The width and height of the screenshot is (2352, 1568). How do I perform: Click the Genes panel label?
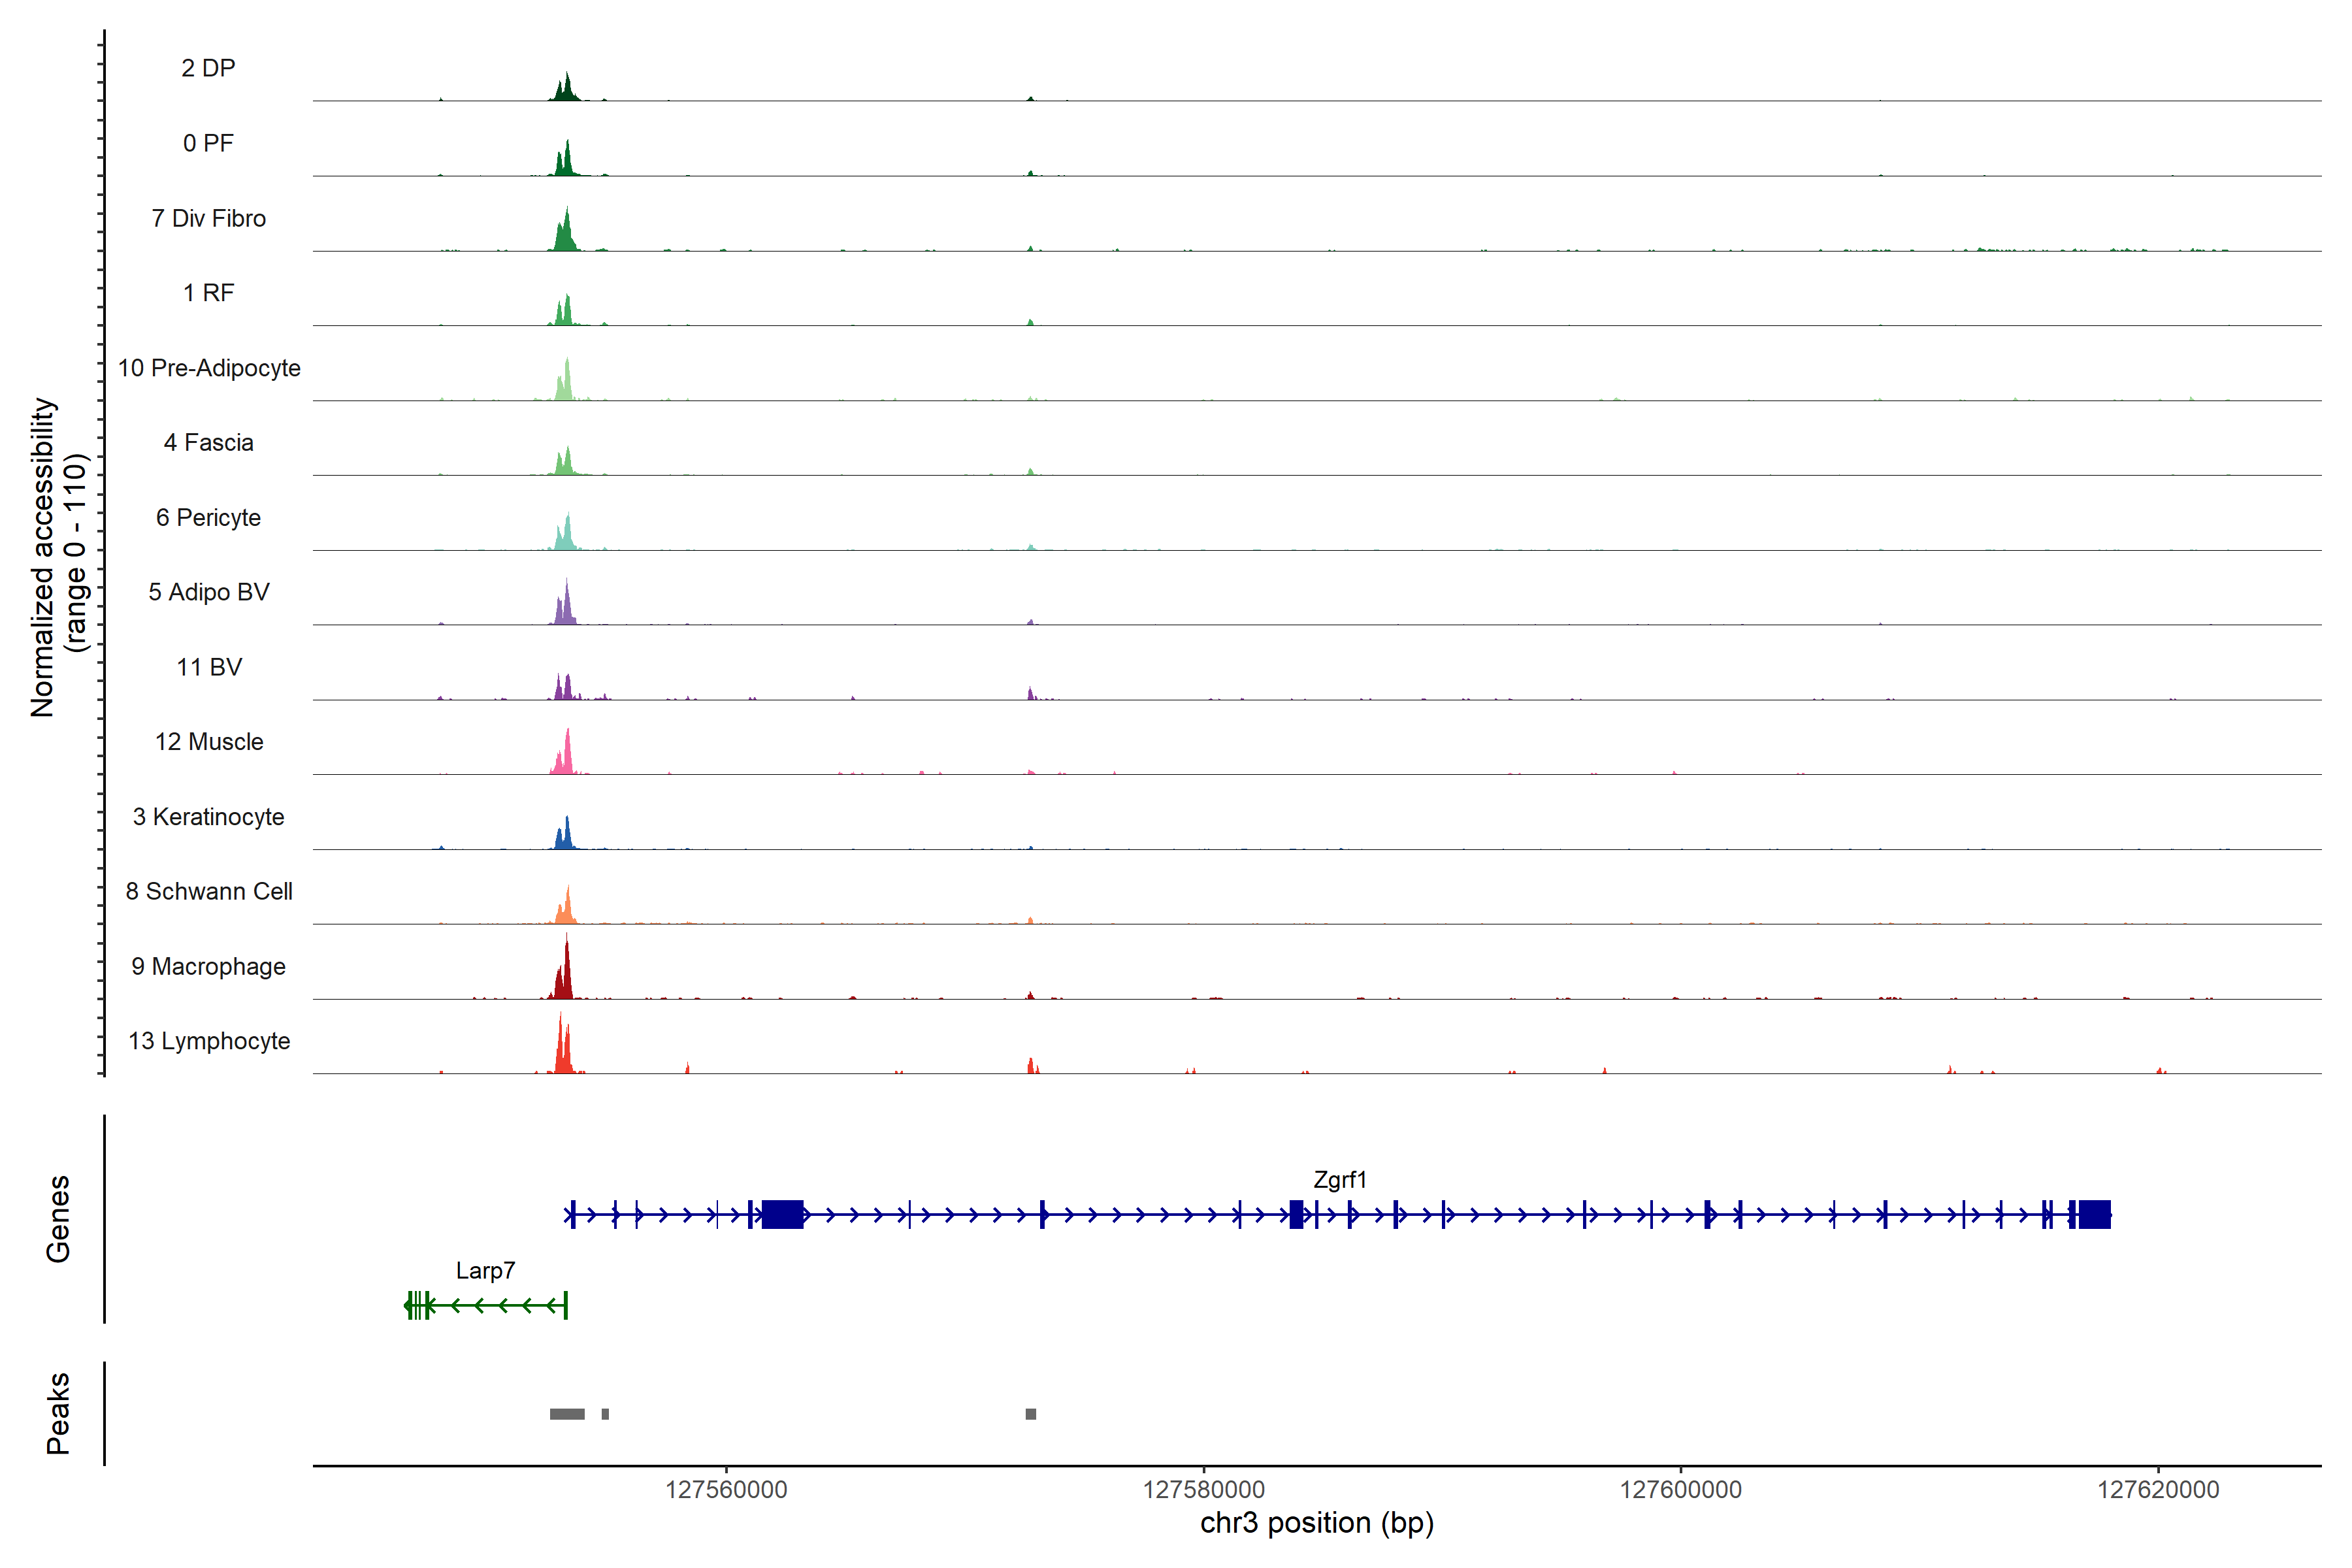[58, 1219]
